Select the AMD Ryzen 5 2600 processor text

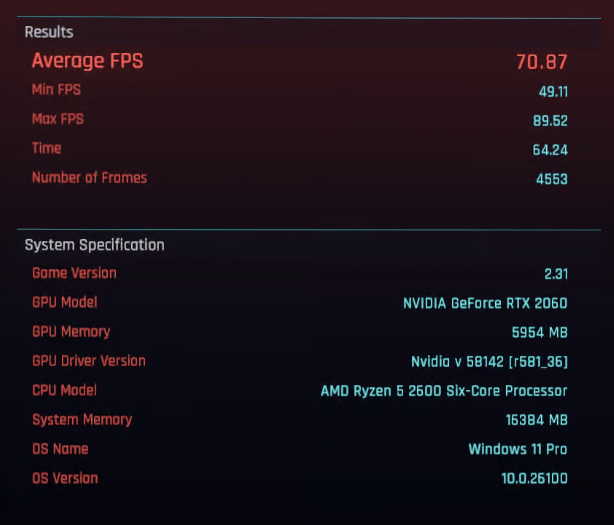pyautogui.click(x=444, y=391)
